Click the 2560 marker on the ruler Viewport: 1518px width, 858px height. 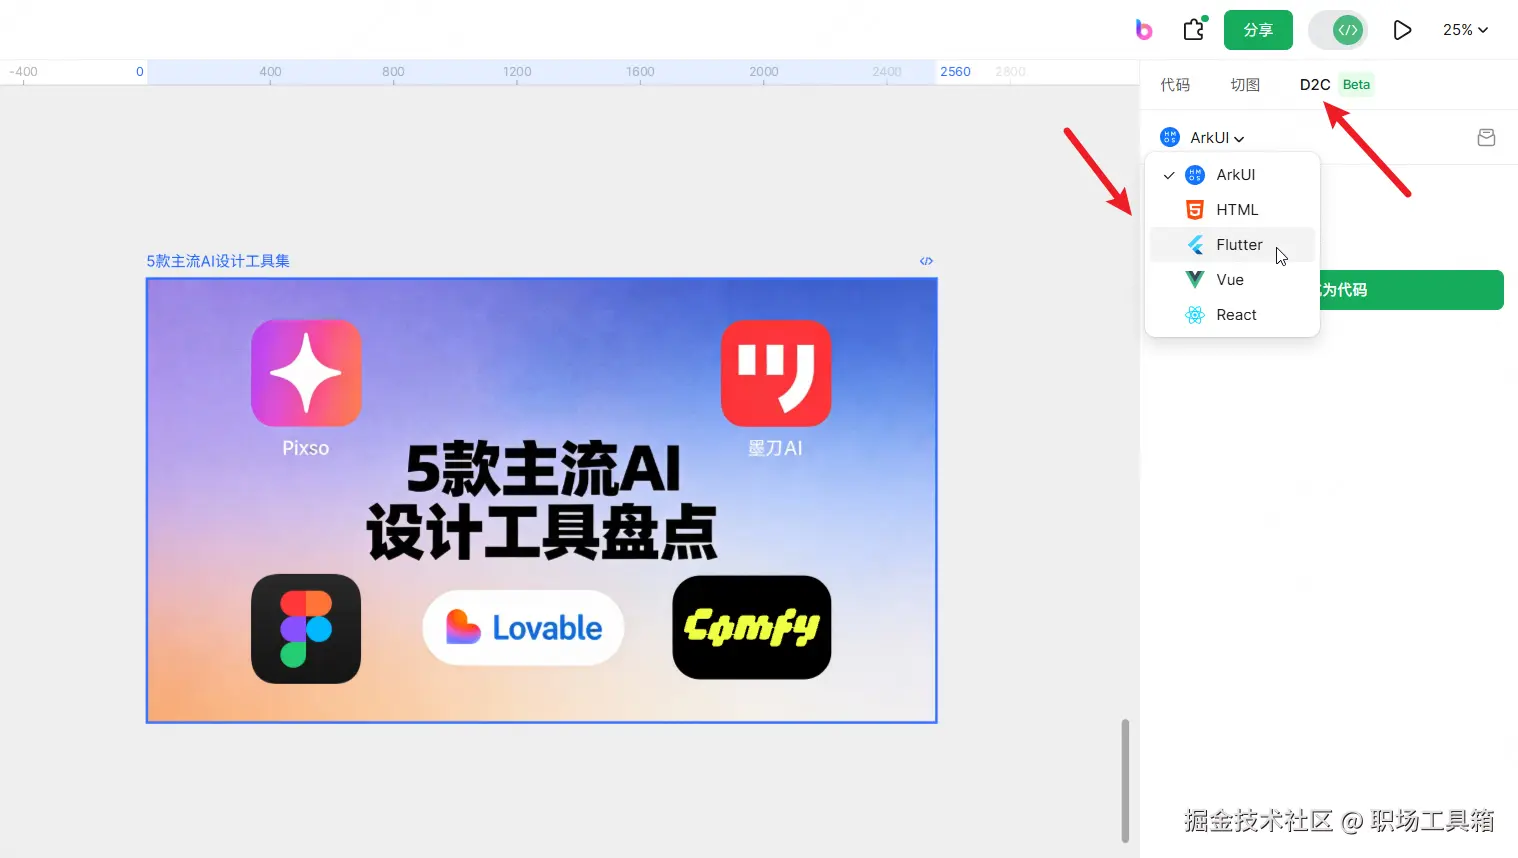click(955, 72)
